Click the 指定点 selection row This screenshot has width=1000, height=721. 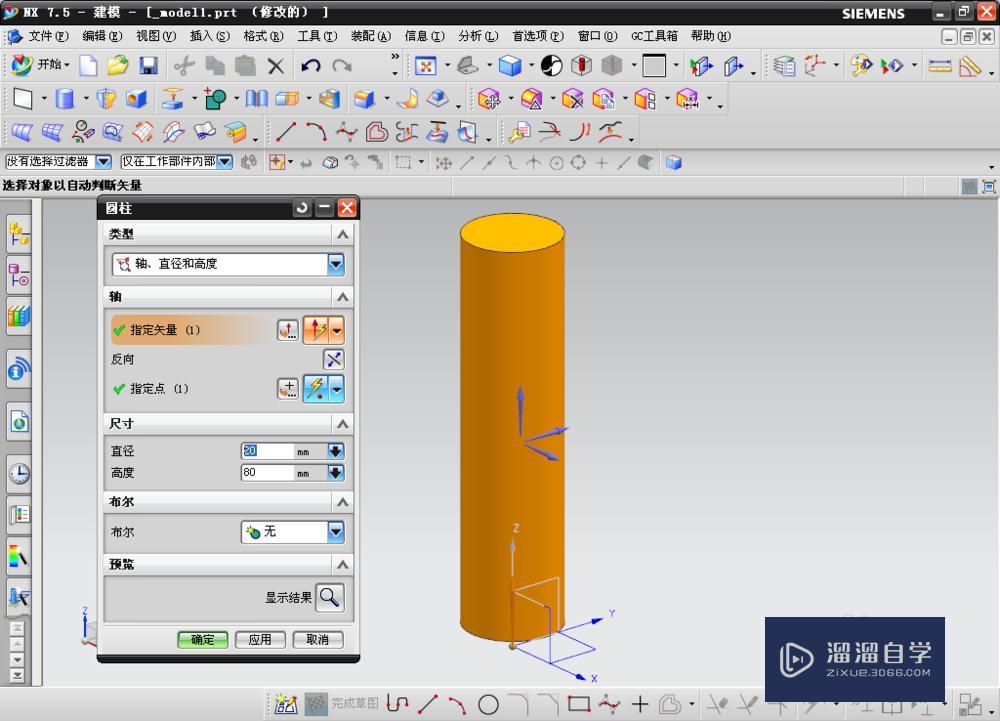click(x=191, y=388)
